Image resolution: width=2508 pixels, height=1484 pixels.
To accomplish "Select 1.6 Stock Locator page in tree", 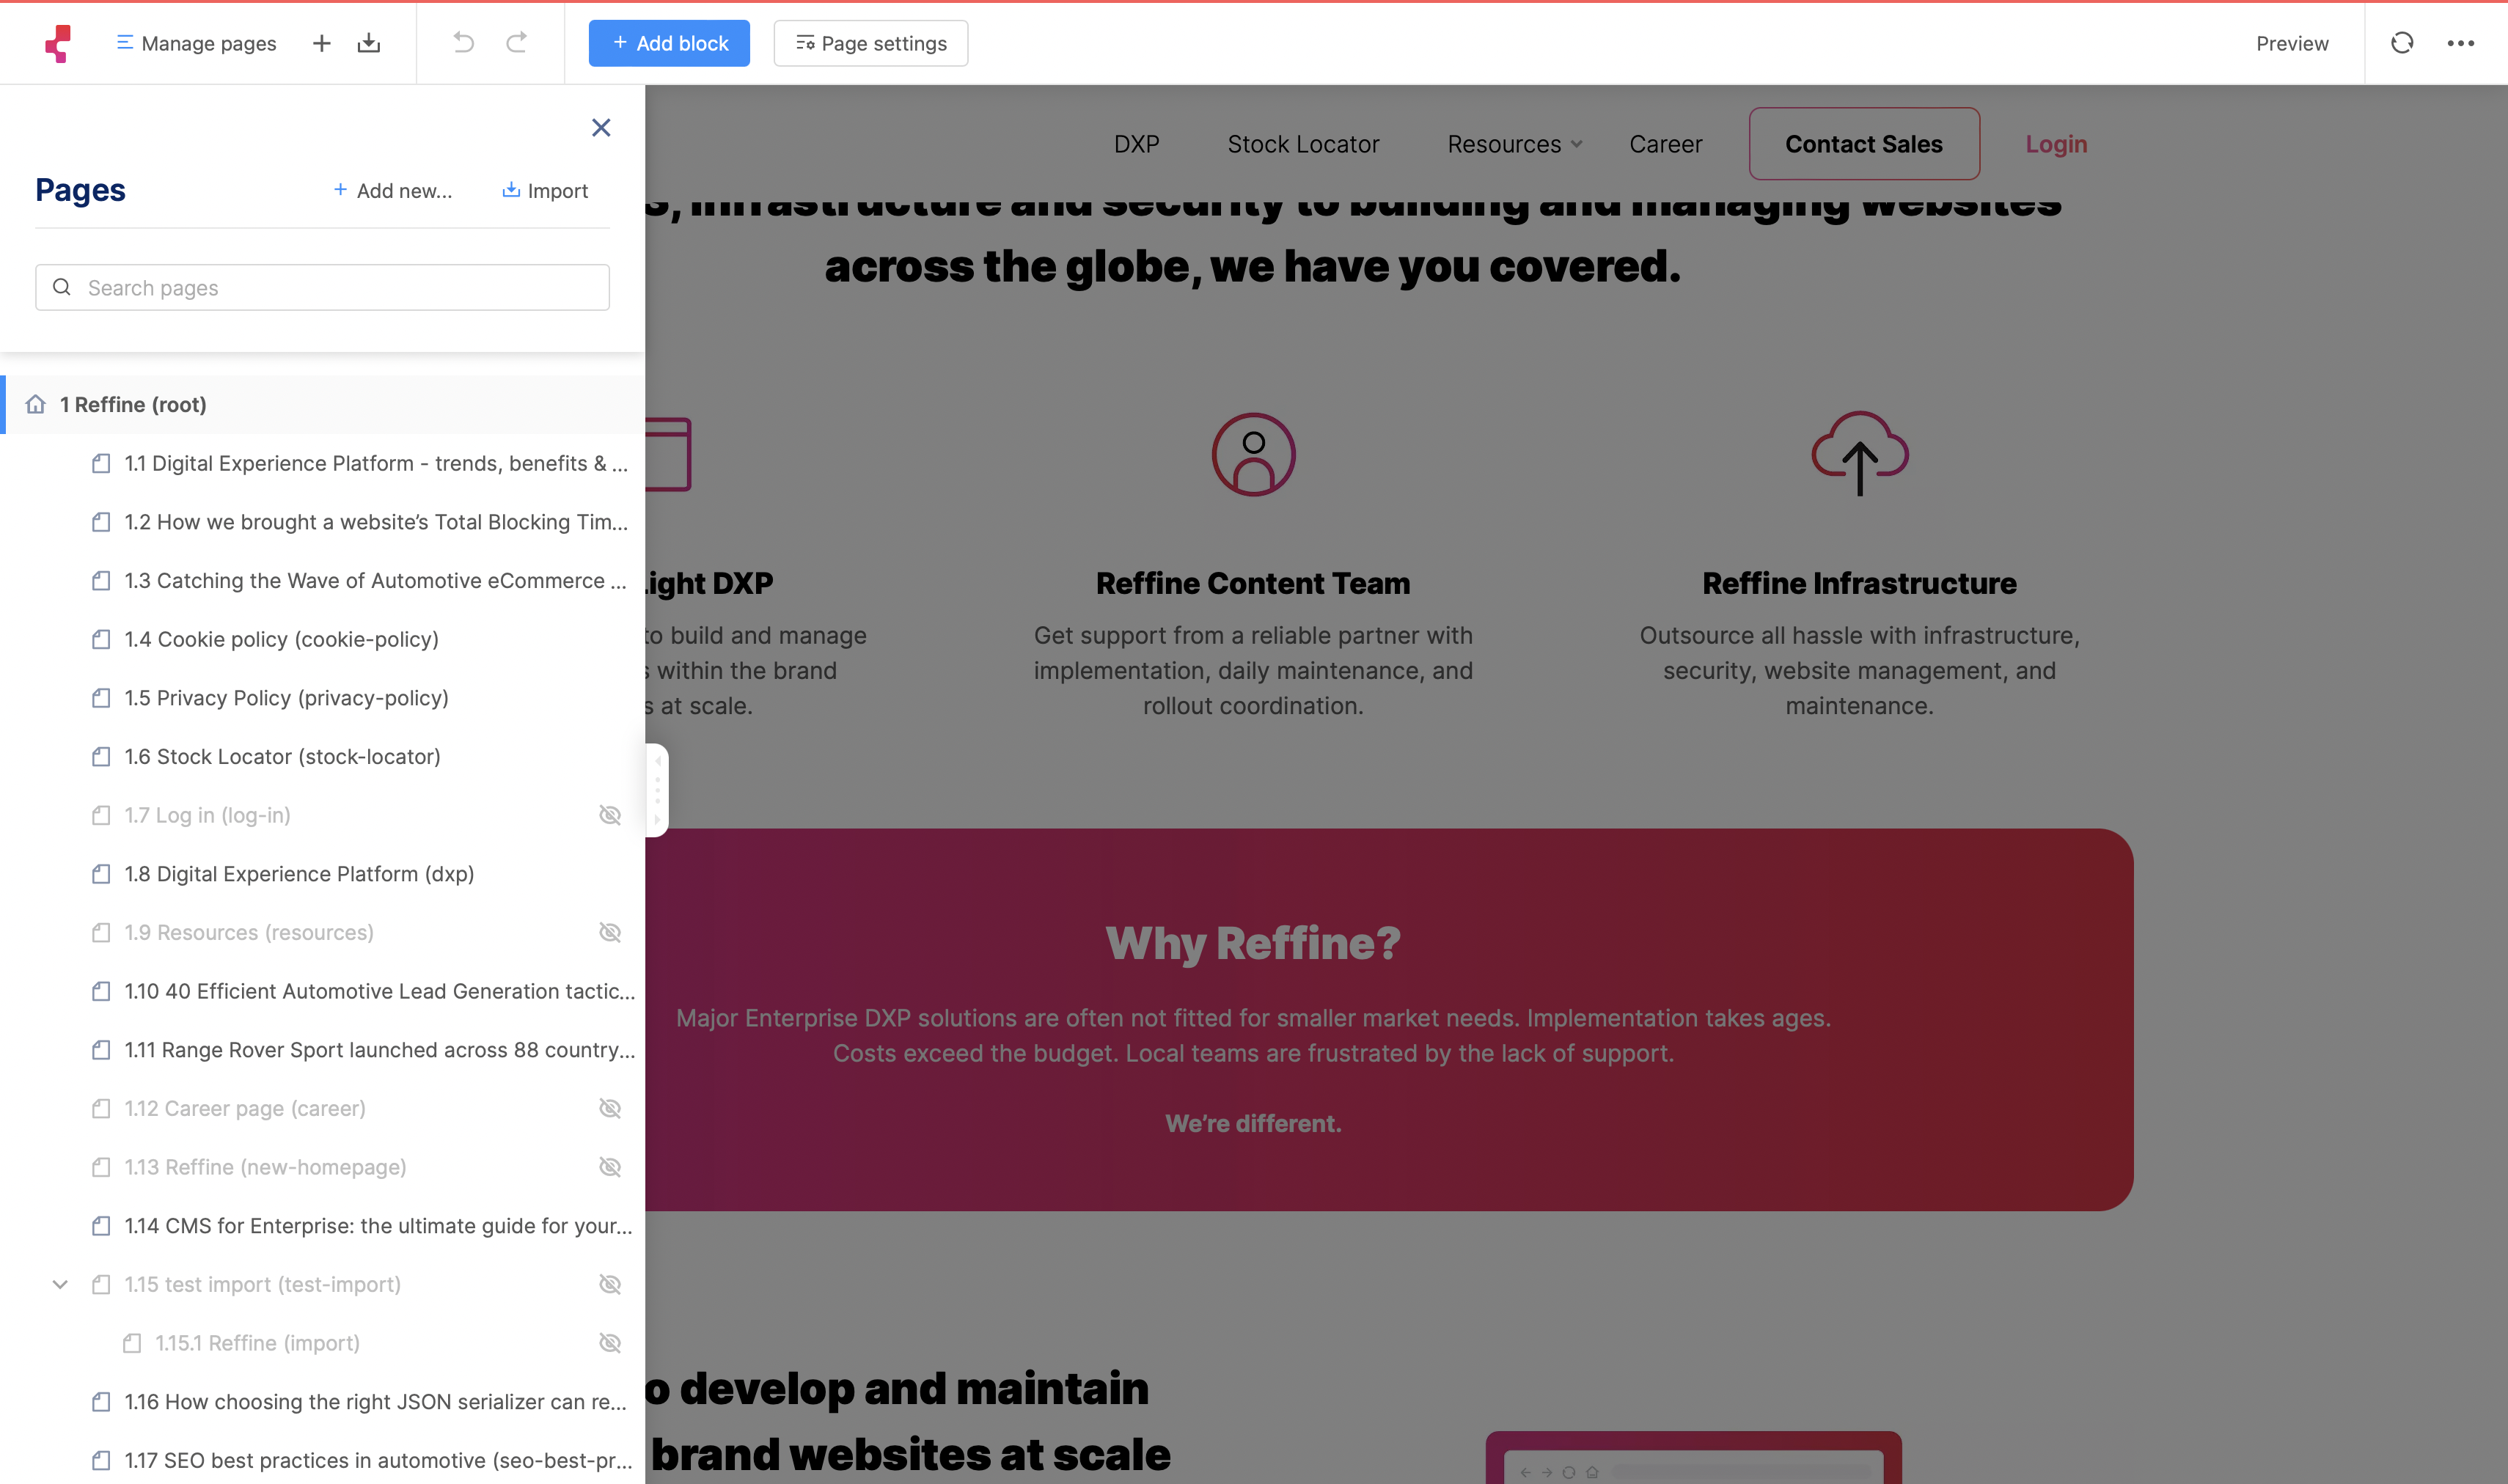I will click(282, 756).
